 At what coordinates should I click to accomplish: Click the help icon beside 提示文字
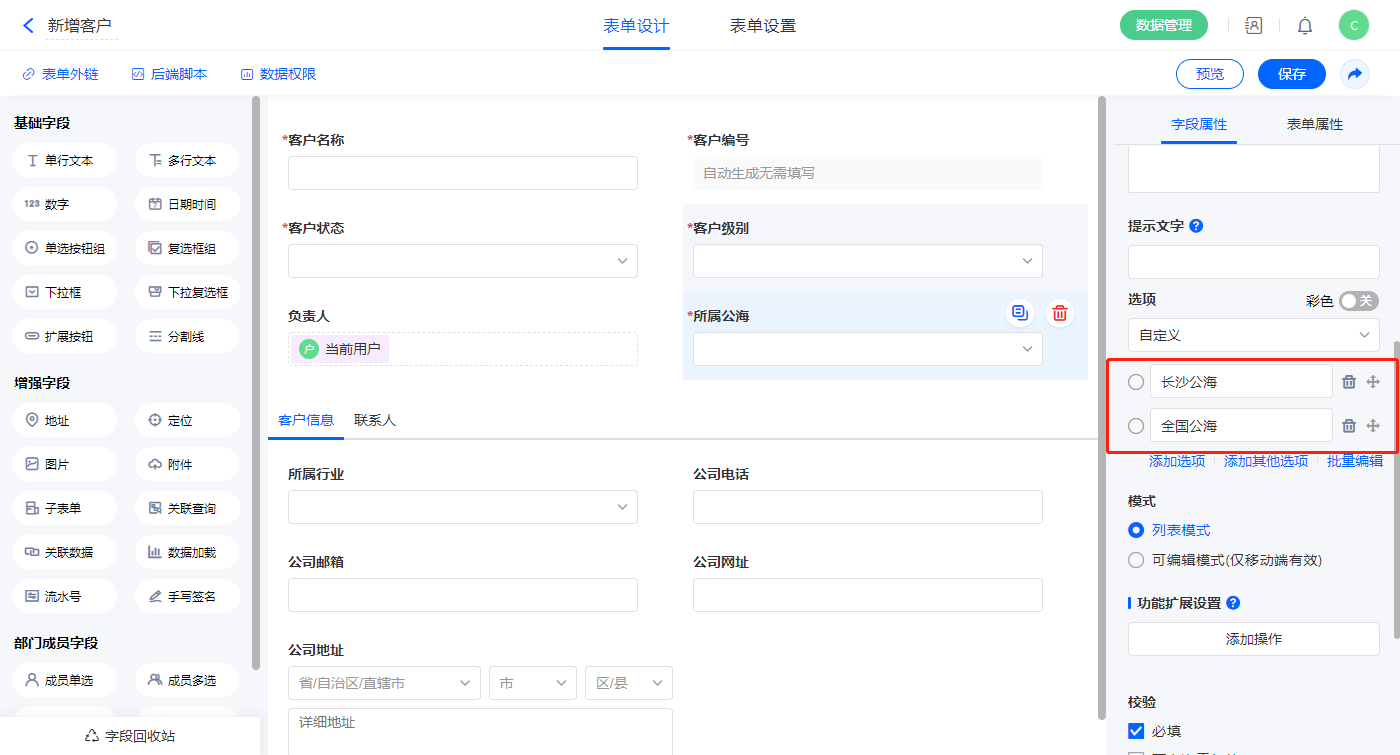tap(1196, 226)
